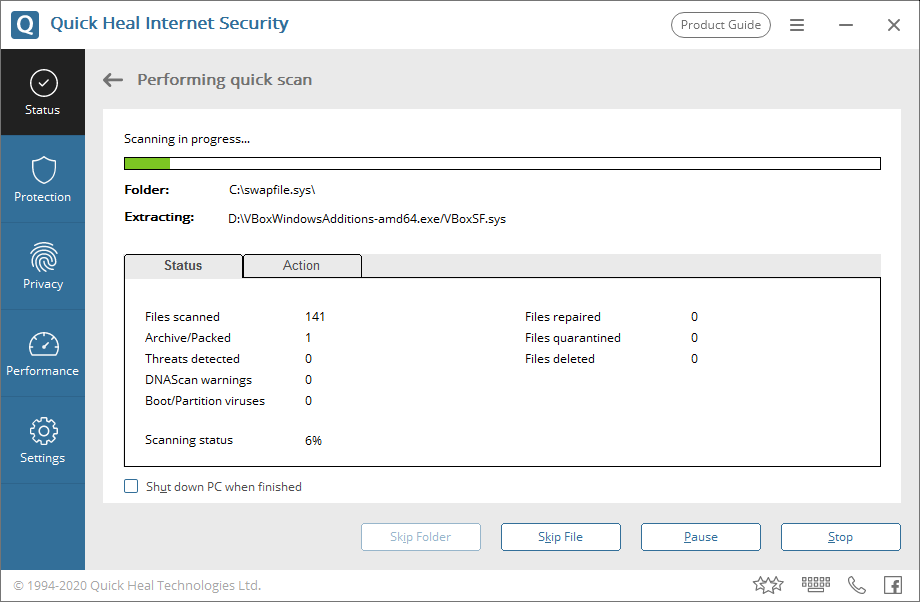920x602 pixels.
Task: Select the Status tab in scan panel
Action: click(183, 266)
